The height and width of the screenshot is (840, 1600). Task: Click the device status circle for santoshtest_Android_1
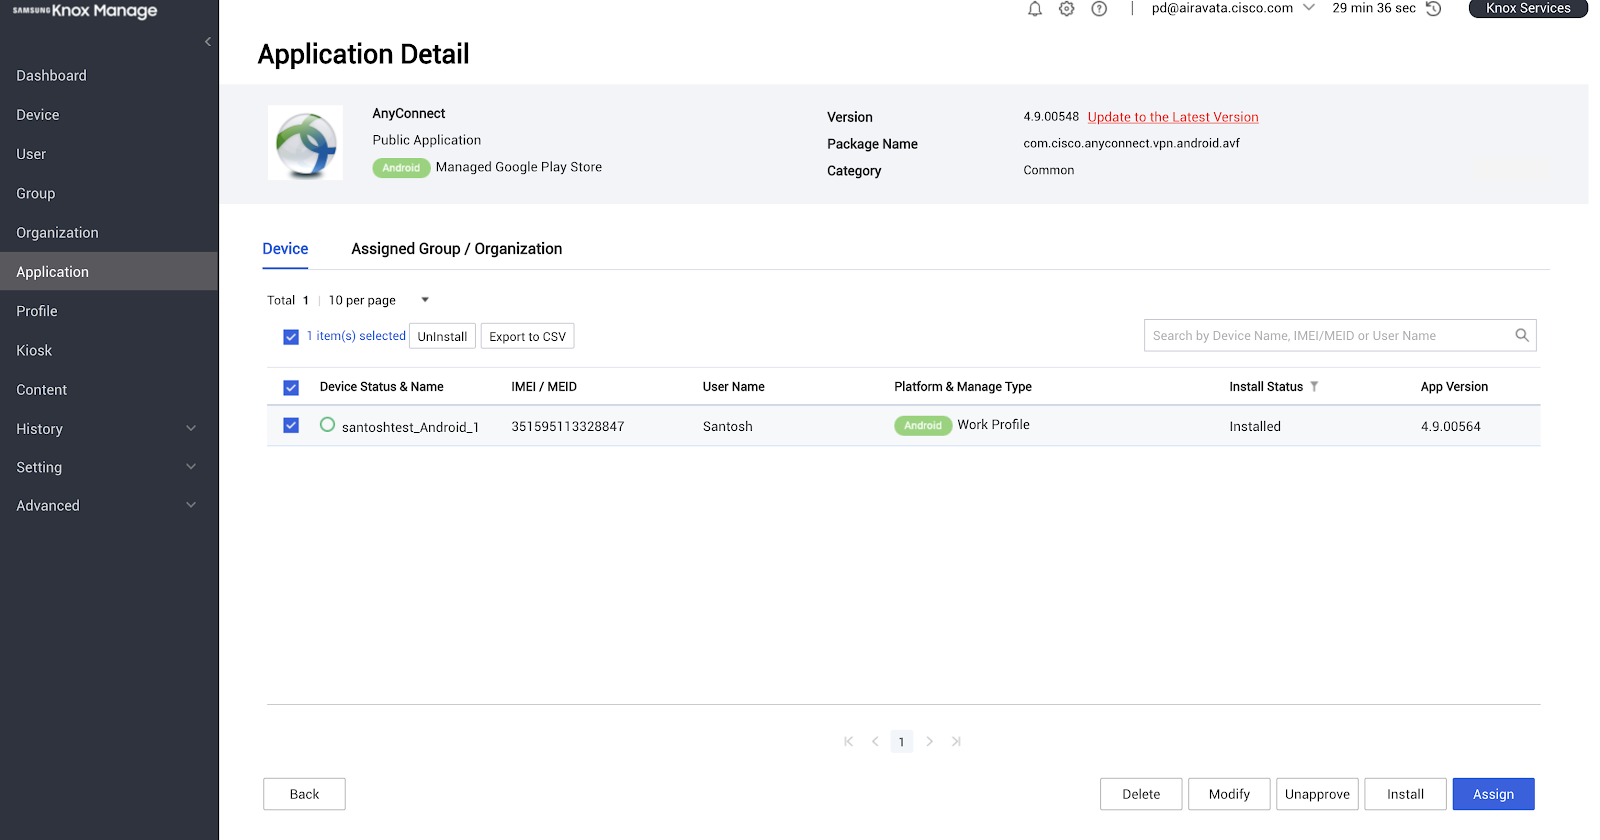pos(327,425)
